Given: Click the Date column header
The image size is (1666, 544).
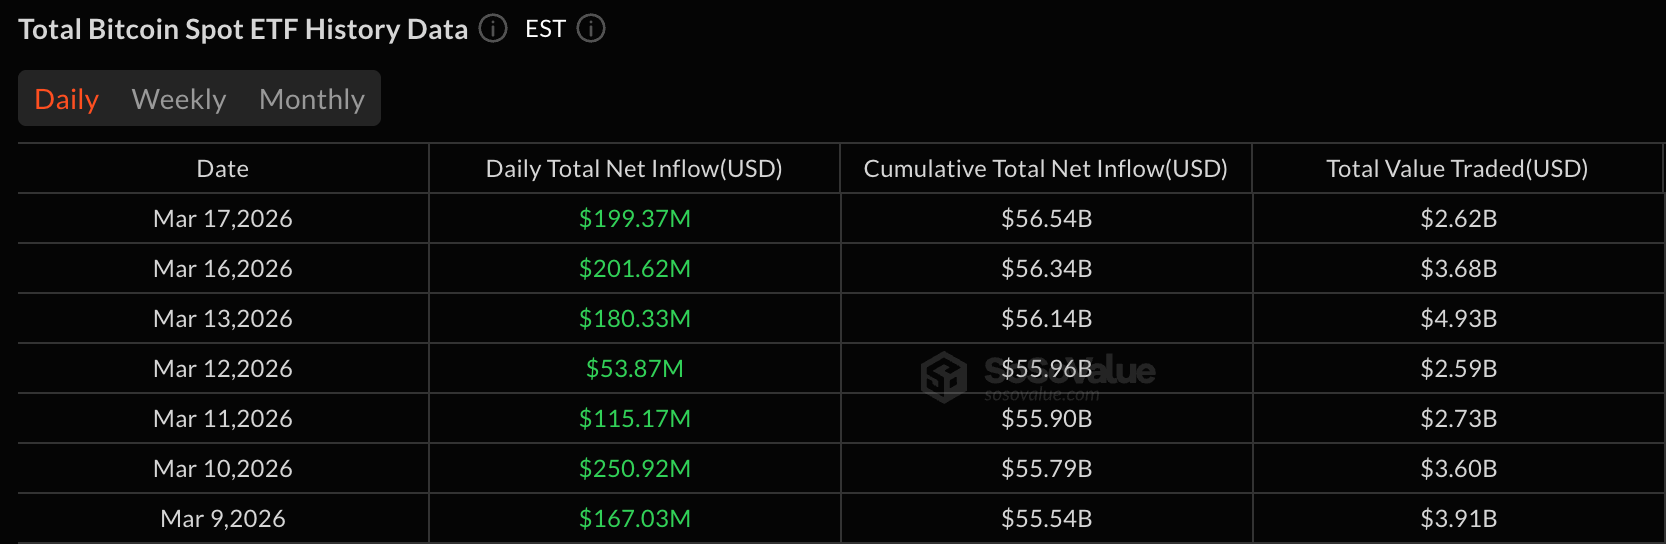Looking at the screenshot, I should [x=223, y=169].
